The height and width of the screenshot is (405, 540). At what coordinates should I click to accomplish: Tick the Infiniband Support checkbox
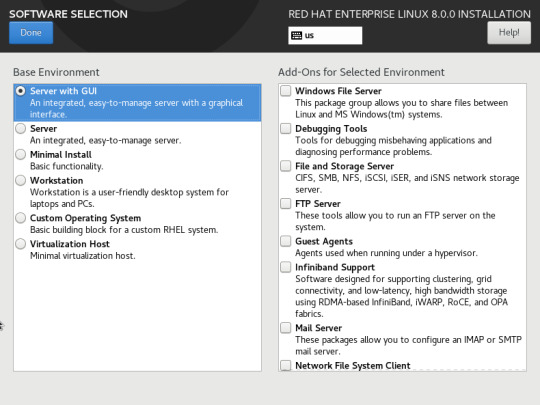coord(285,267)
